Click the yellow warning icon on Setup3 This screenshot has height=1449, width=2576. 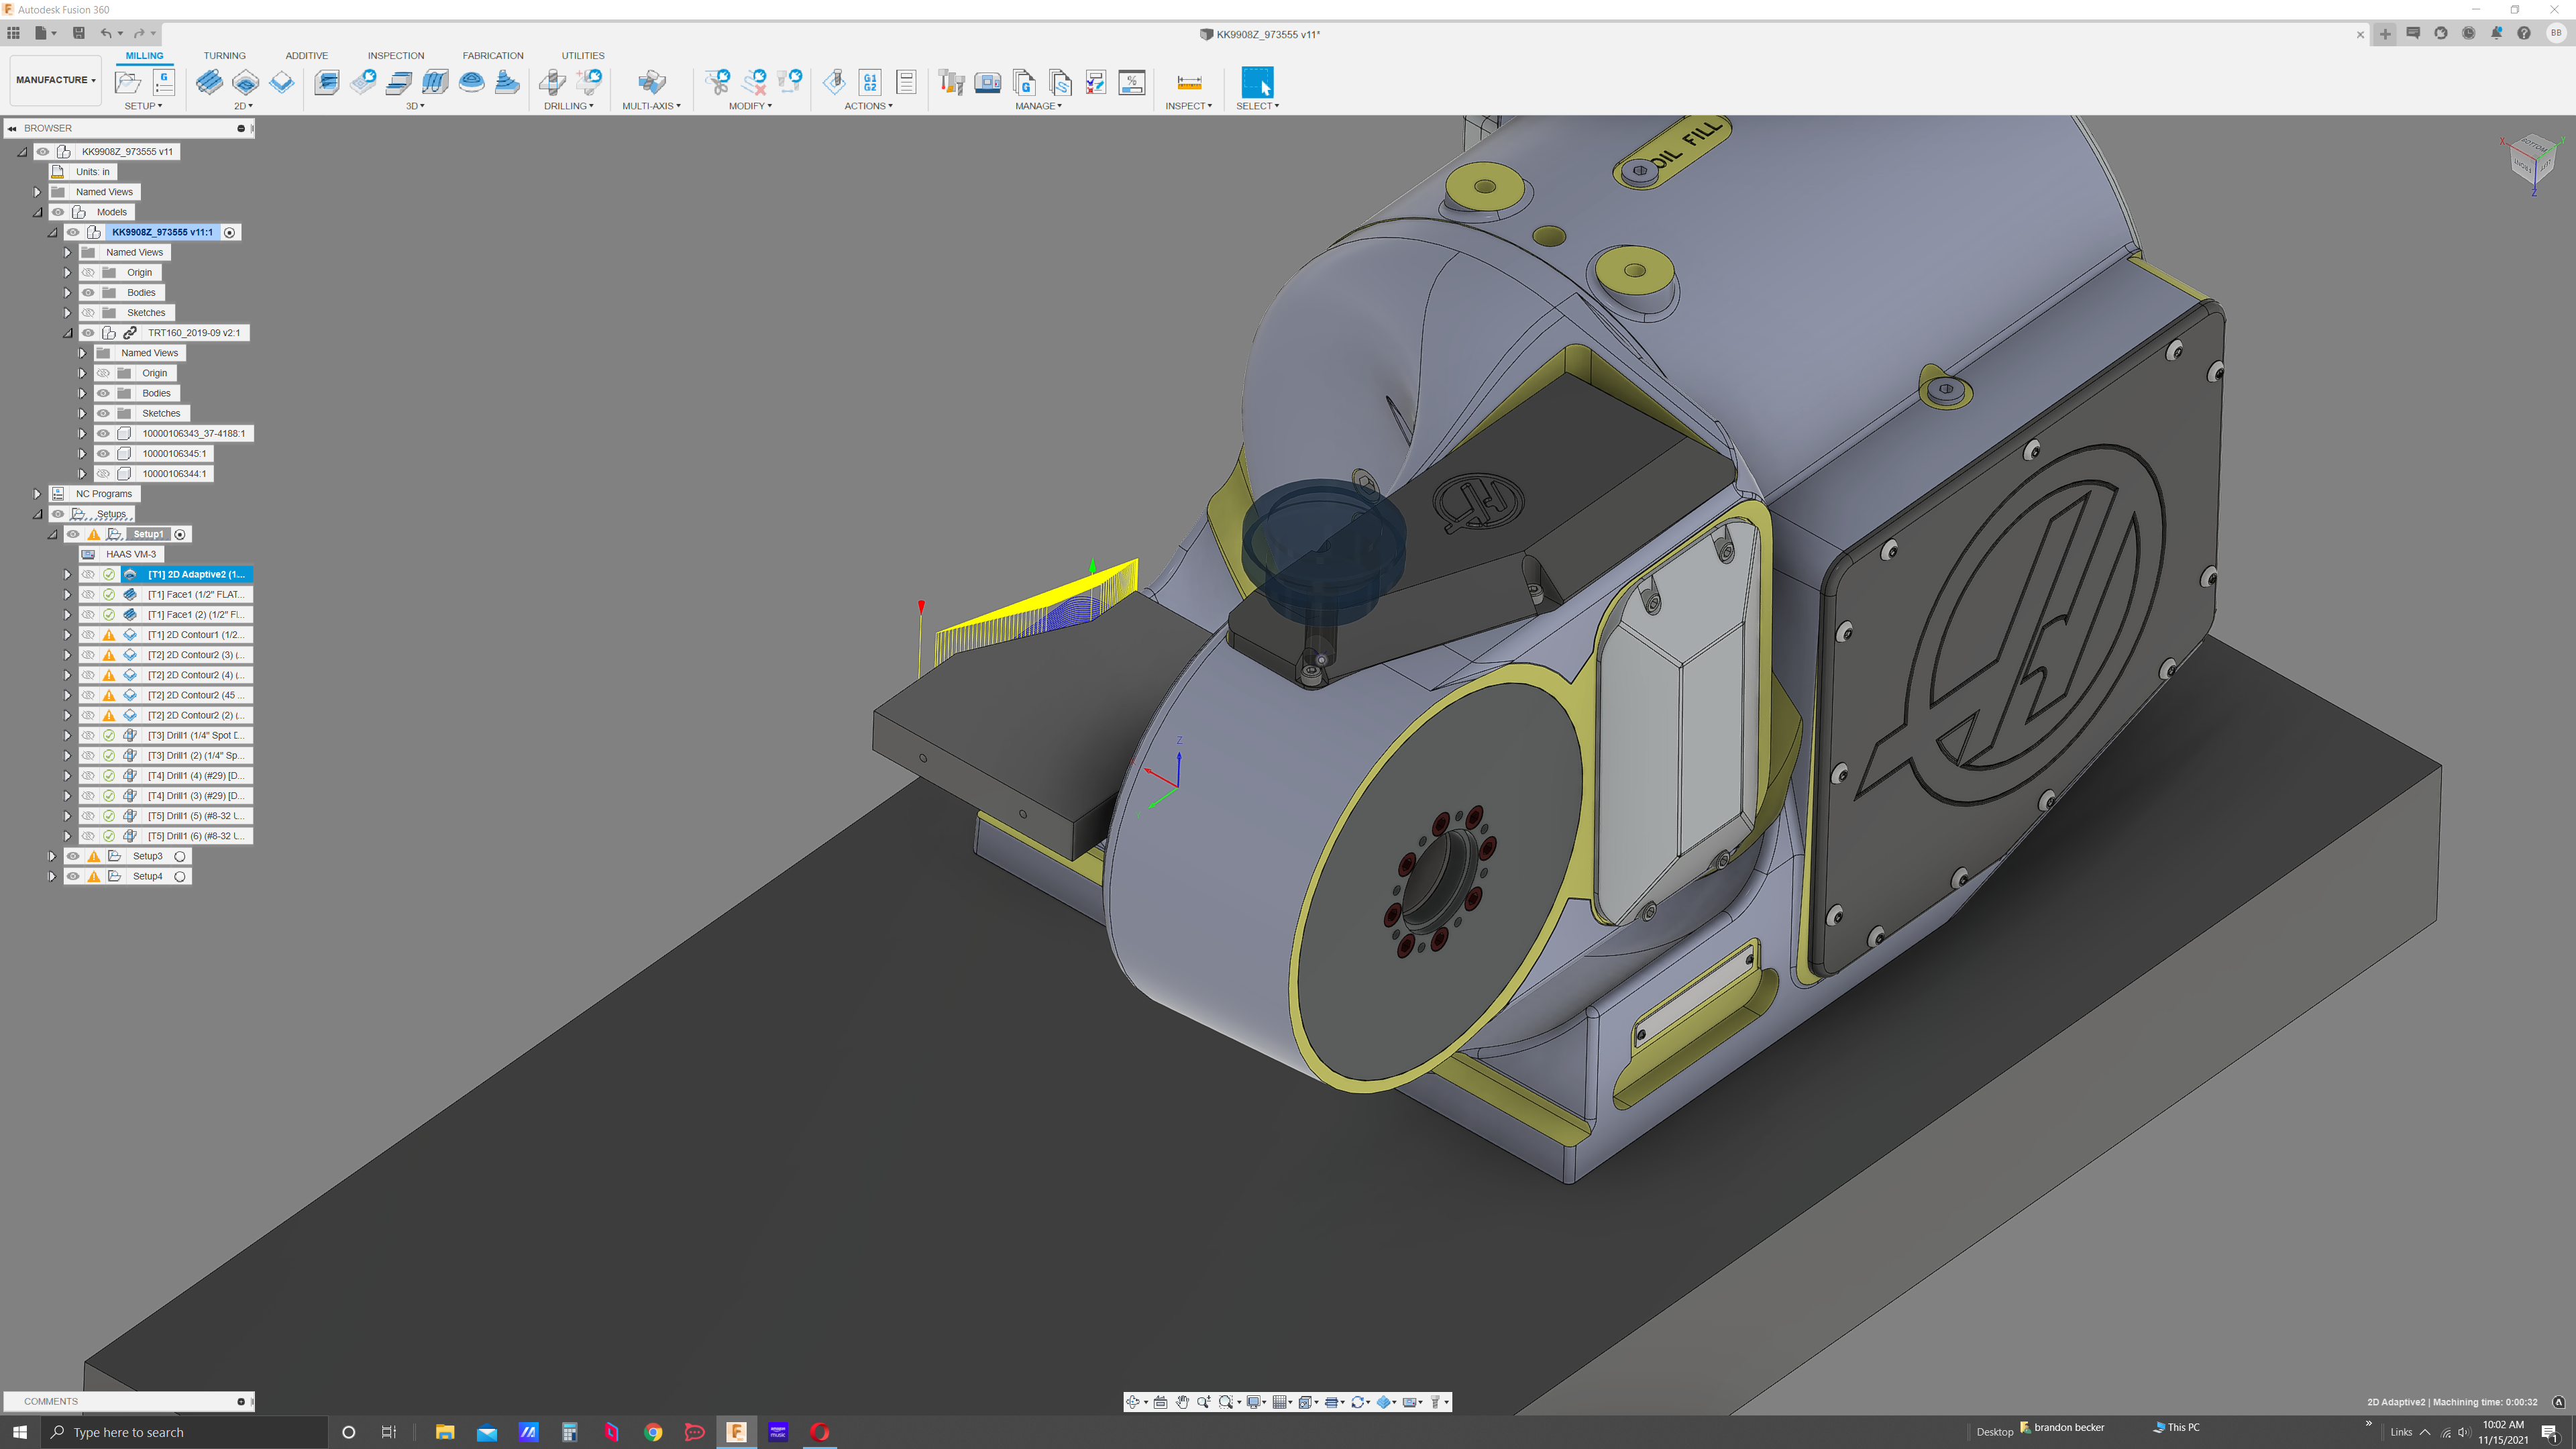tap(94, 856)
